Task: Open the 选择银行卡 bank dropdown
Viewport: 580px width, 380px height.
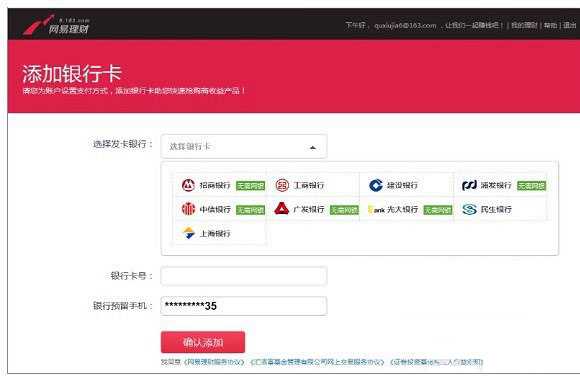Action: click(x=244, y=147)
